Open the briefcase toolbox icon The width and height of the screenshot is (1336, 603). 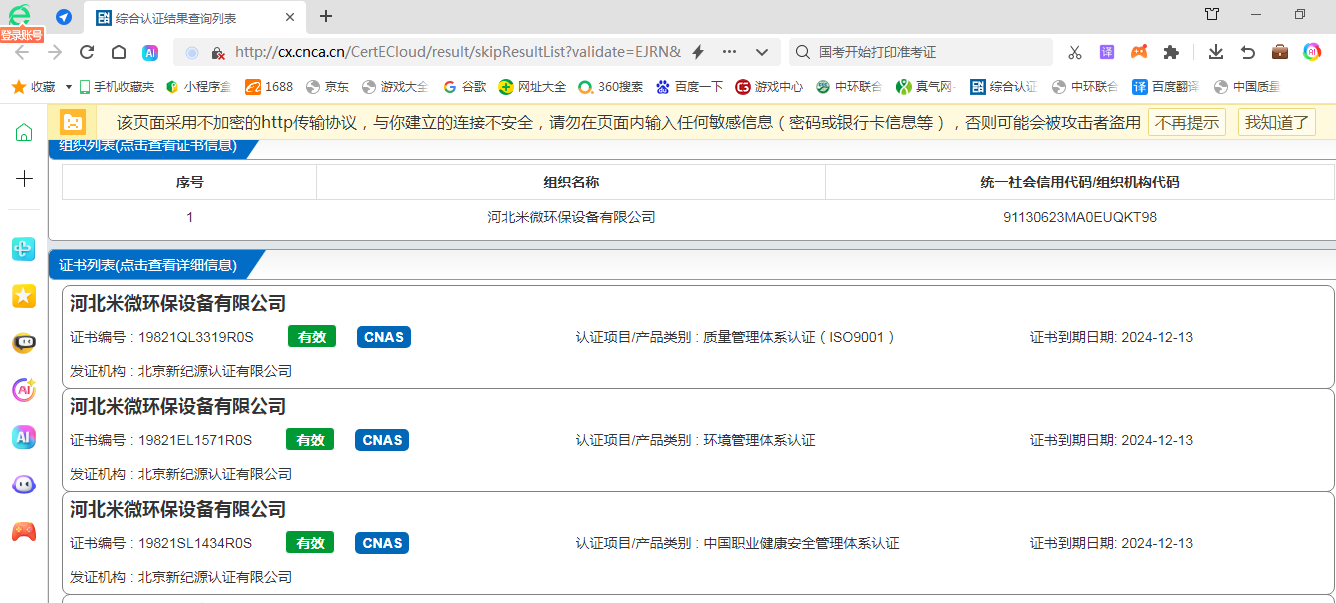(1280, 52)
